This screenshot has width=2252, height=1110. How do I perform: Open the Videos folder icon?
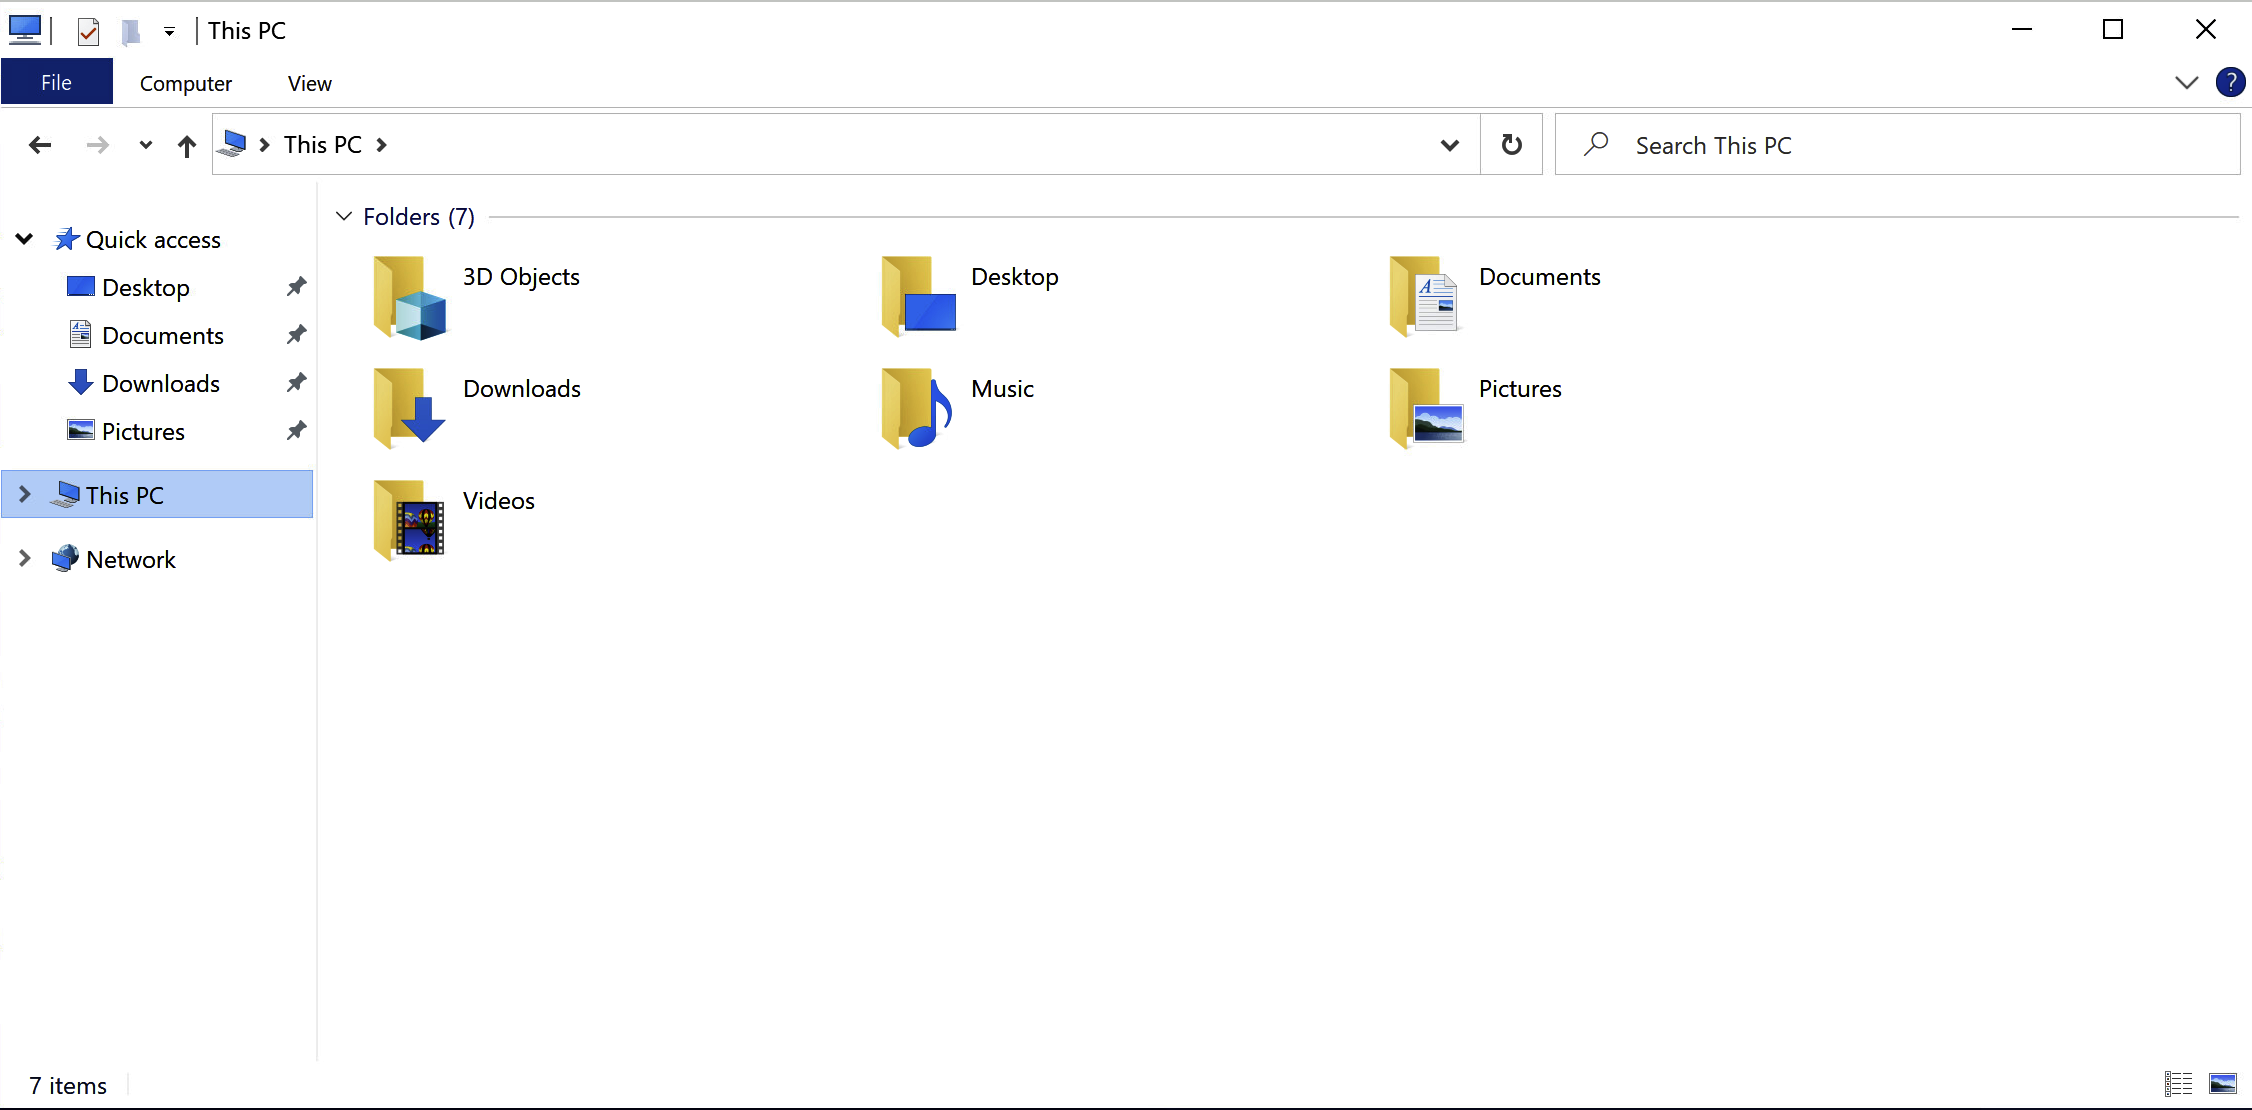(x=409, y=520)
